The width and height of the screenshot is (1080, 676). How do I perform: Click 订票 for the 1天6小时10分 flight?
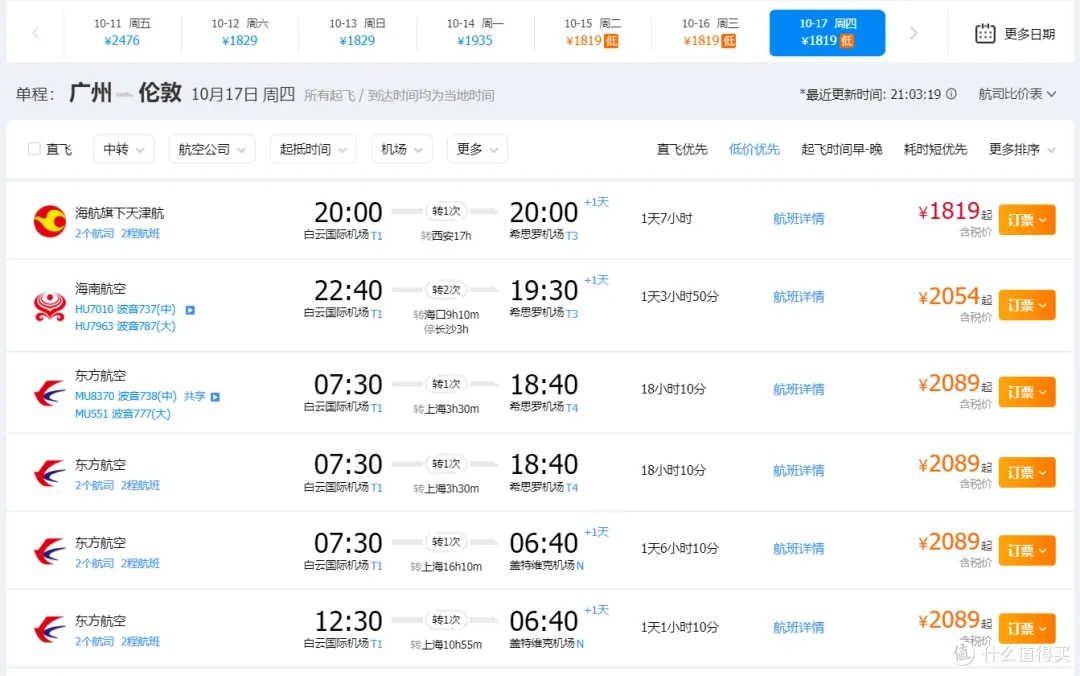coord(1027,551)
